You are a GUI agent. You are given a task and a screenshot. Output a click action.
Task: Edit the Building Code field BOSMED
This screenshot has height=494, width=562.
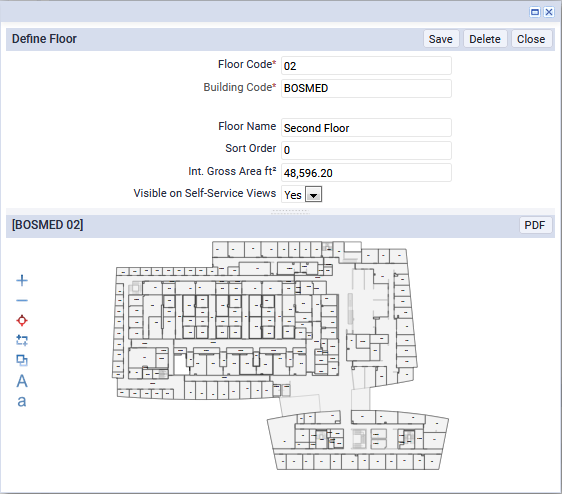click(366, 88)
